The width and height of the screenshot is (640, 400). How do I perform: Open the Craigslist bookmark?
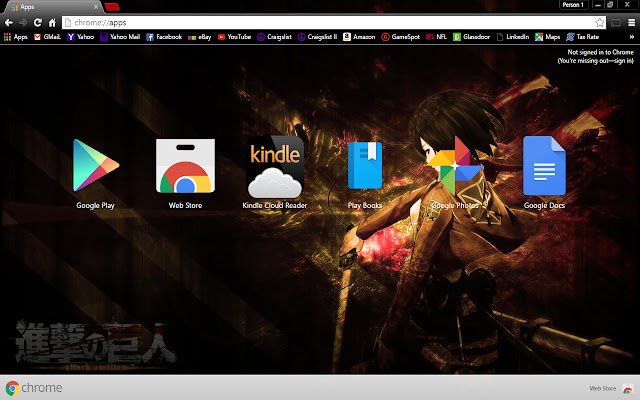click(274, 37)
